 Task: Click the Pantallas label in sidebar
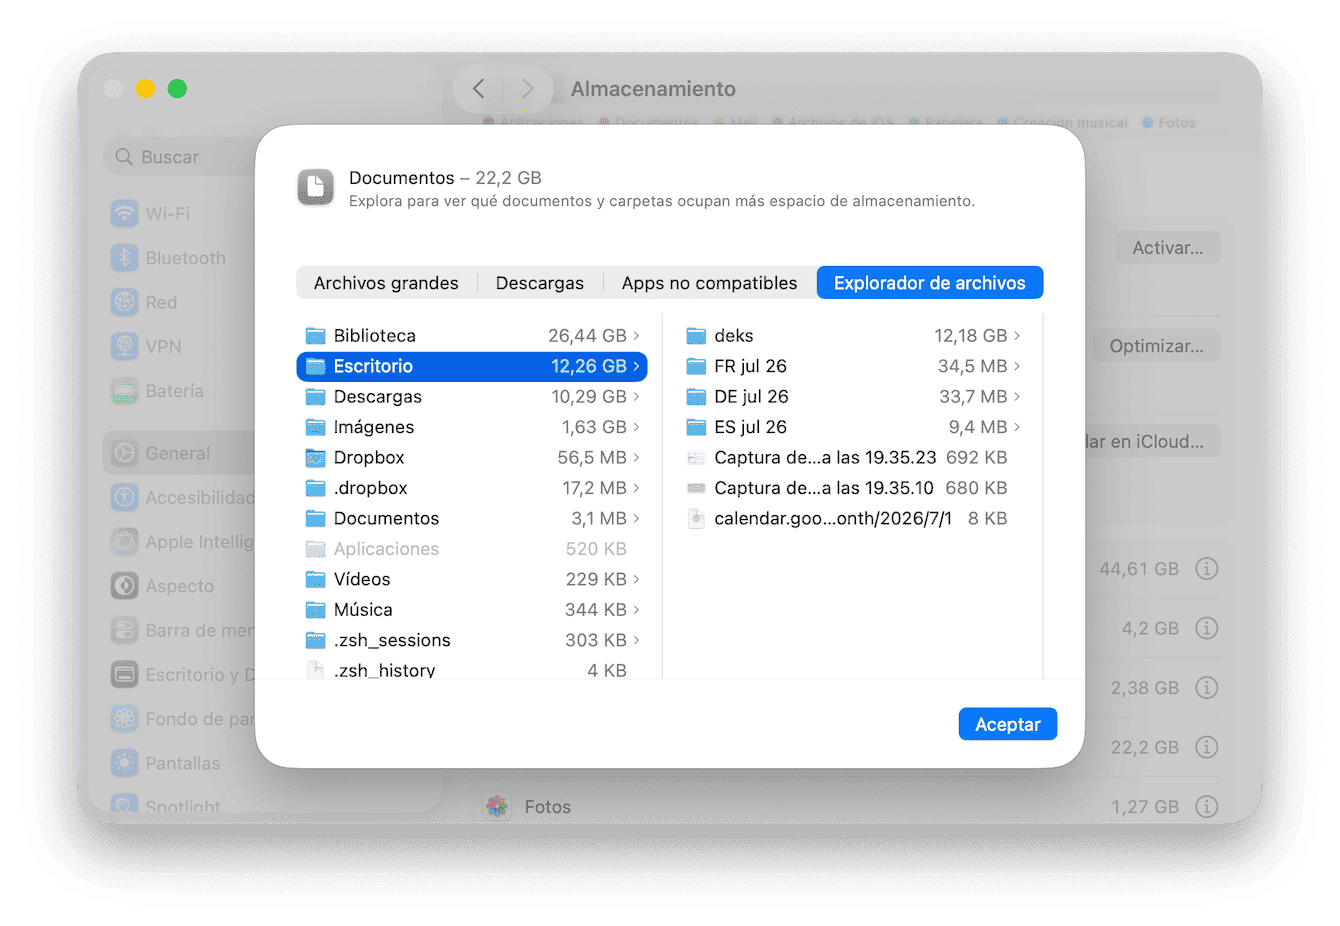(183, 764)
